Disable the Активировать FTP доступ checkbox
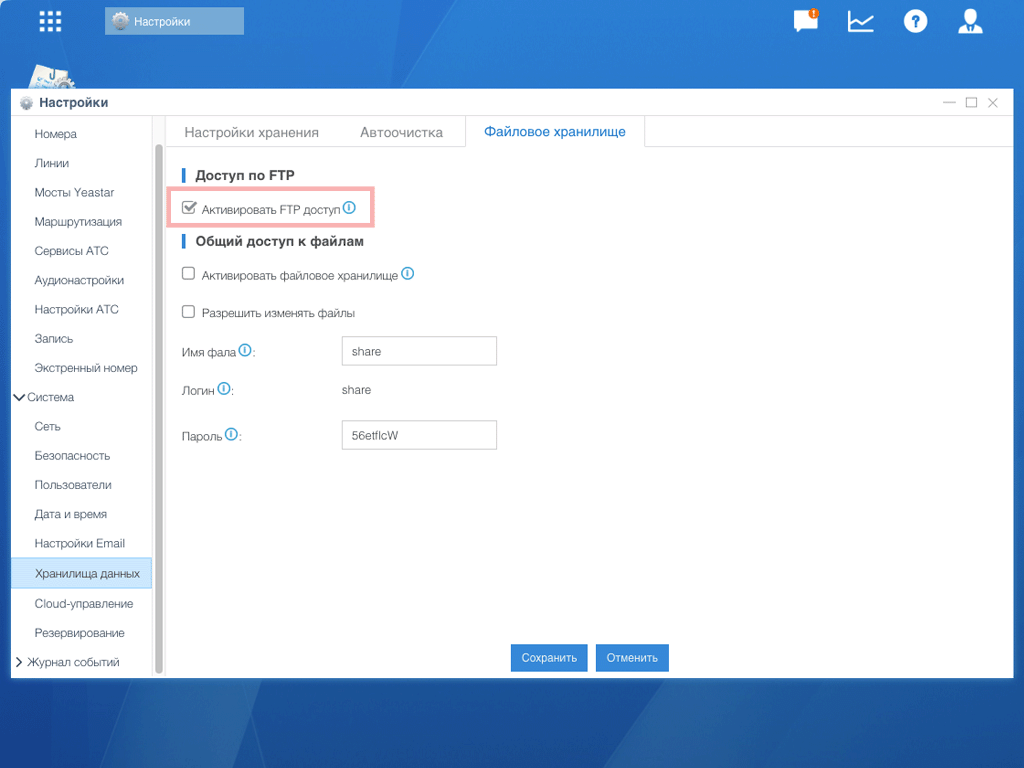Image resolution: width=1024 pixels, height=768 pixels. click(189, 208)
